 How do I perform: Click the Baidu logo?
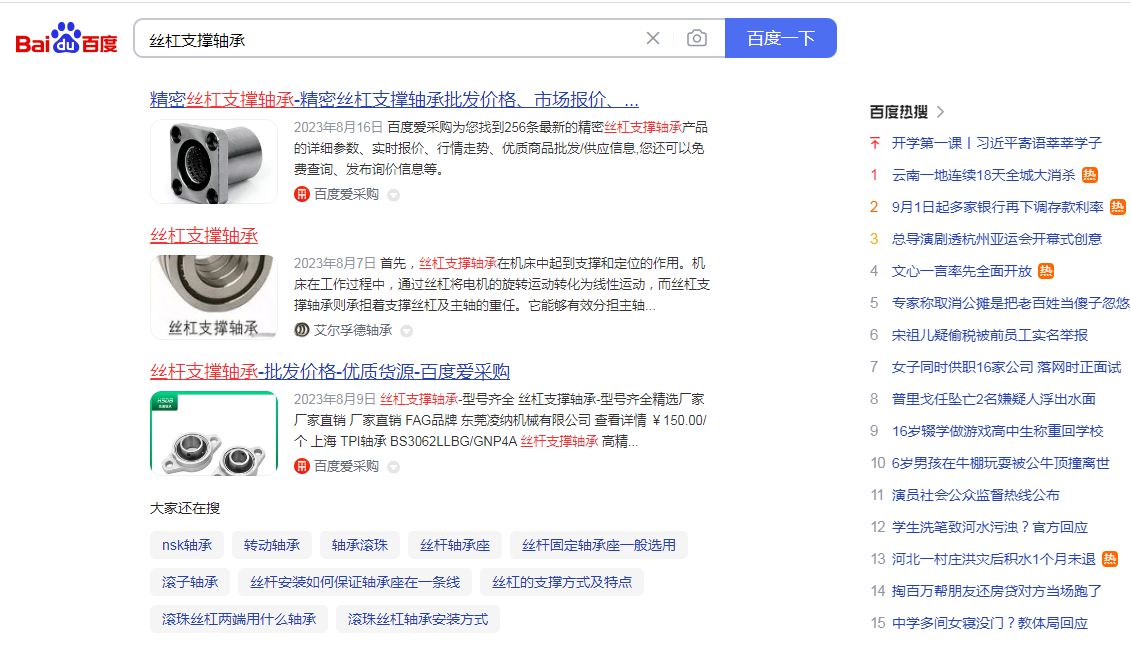[x=66, y=38]
